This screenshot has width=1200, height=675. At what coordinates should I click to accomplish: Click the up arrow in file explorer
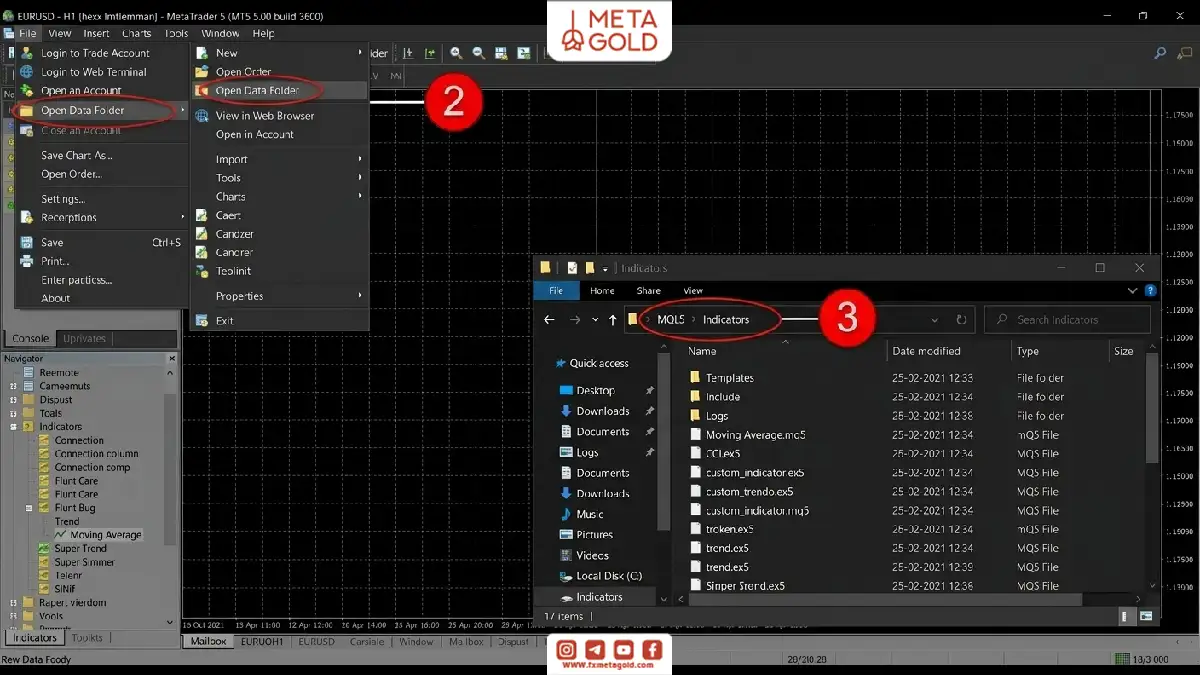click(x=613, y=320)
